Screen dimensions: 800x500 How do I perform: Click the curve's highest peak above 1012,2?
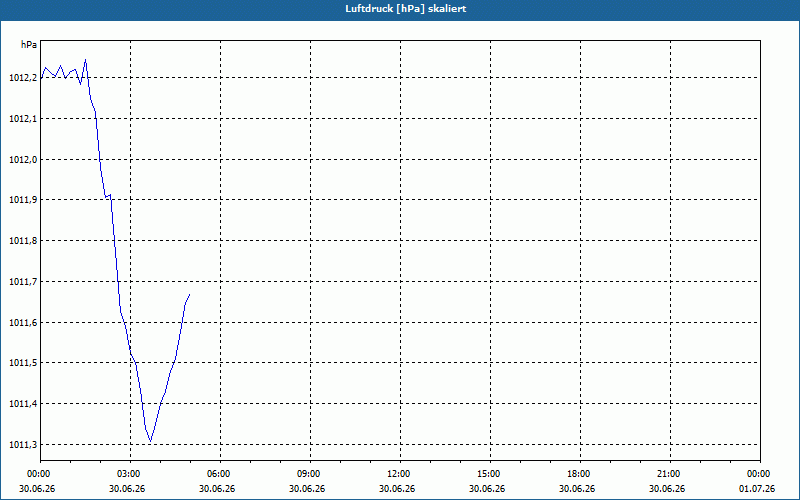click(85, 59)
